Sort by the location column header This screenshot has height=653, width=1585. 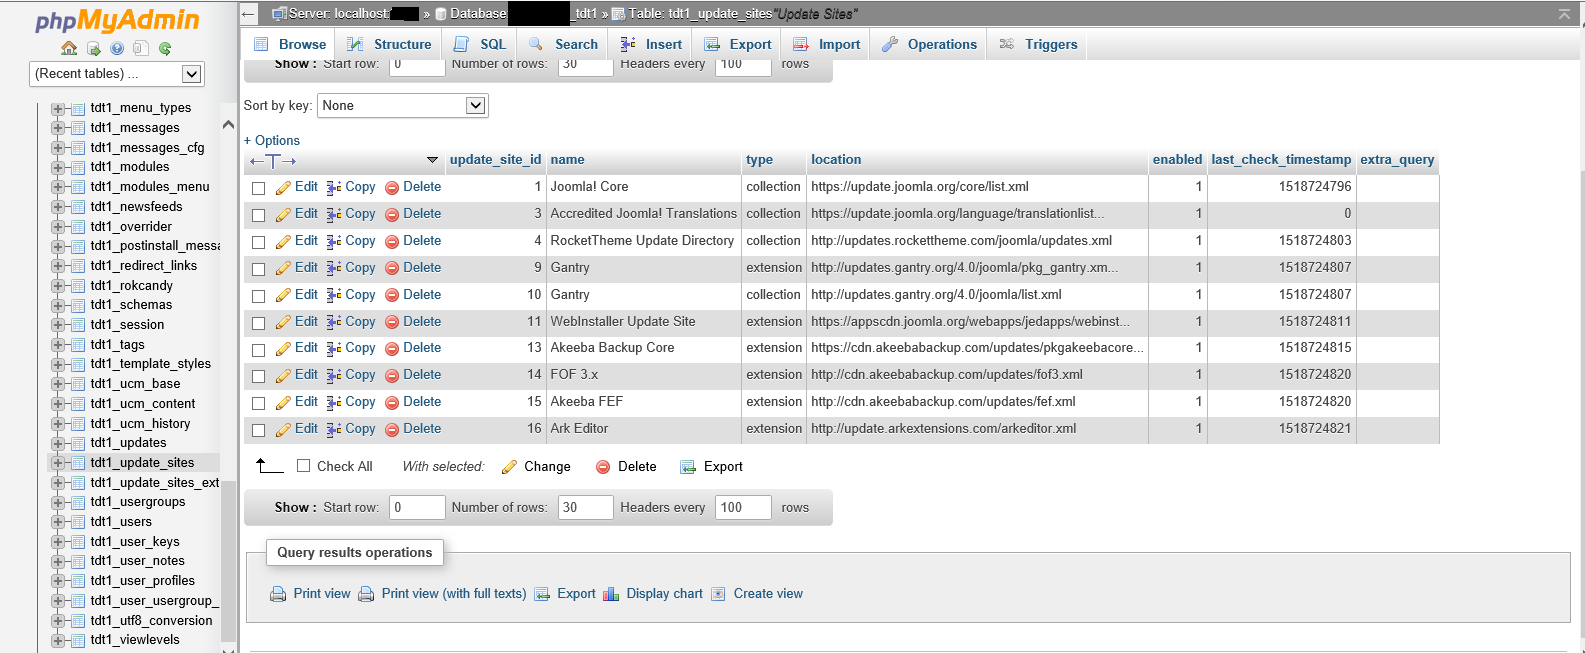pos(836,160)
